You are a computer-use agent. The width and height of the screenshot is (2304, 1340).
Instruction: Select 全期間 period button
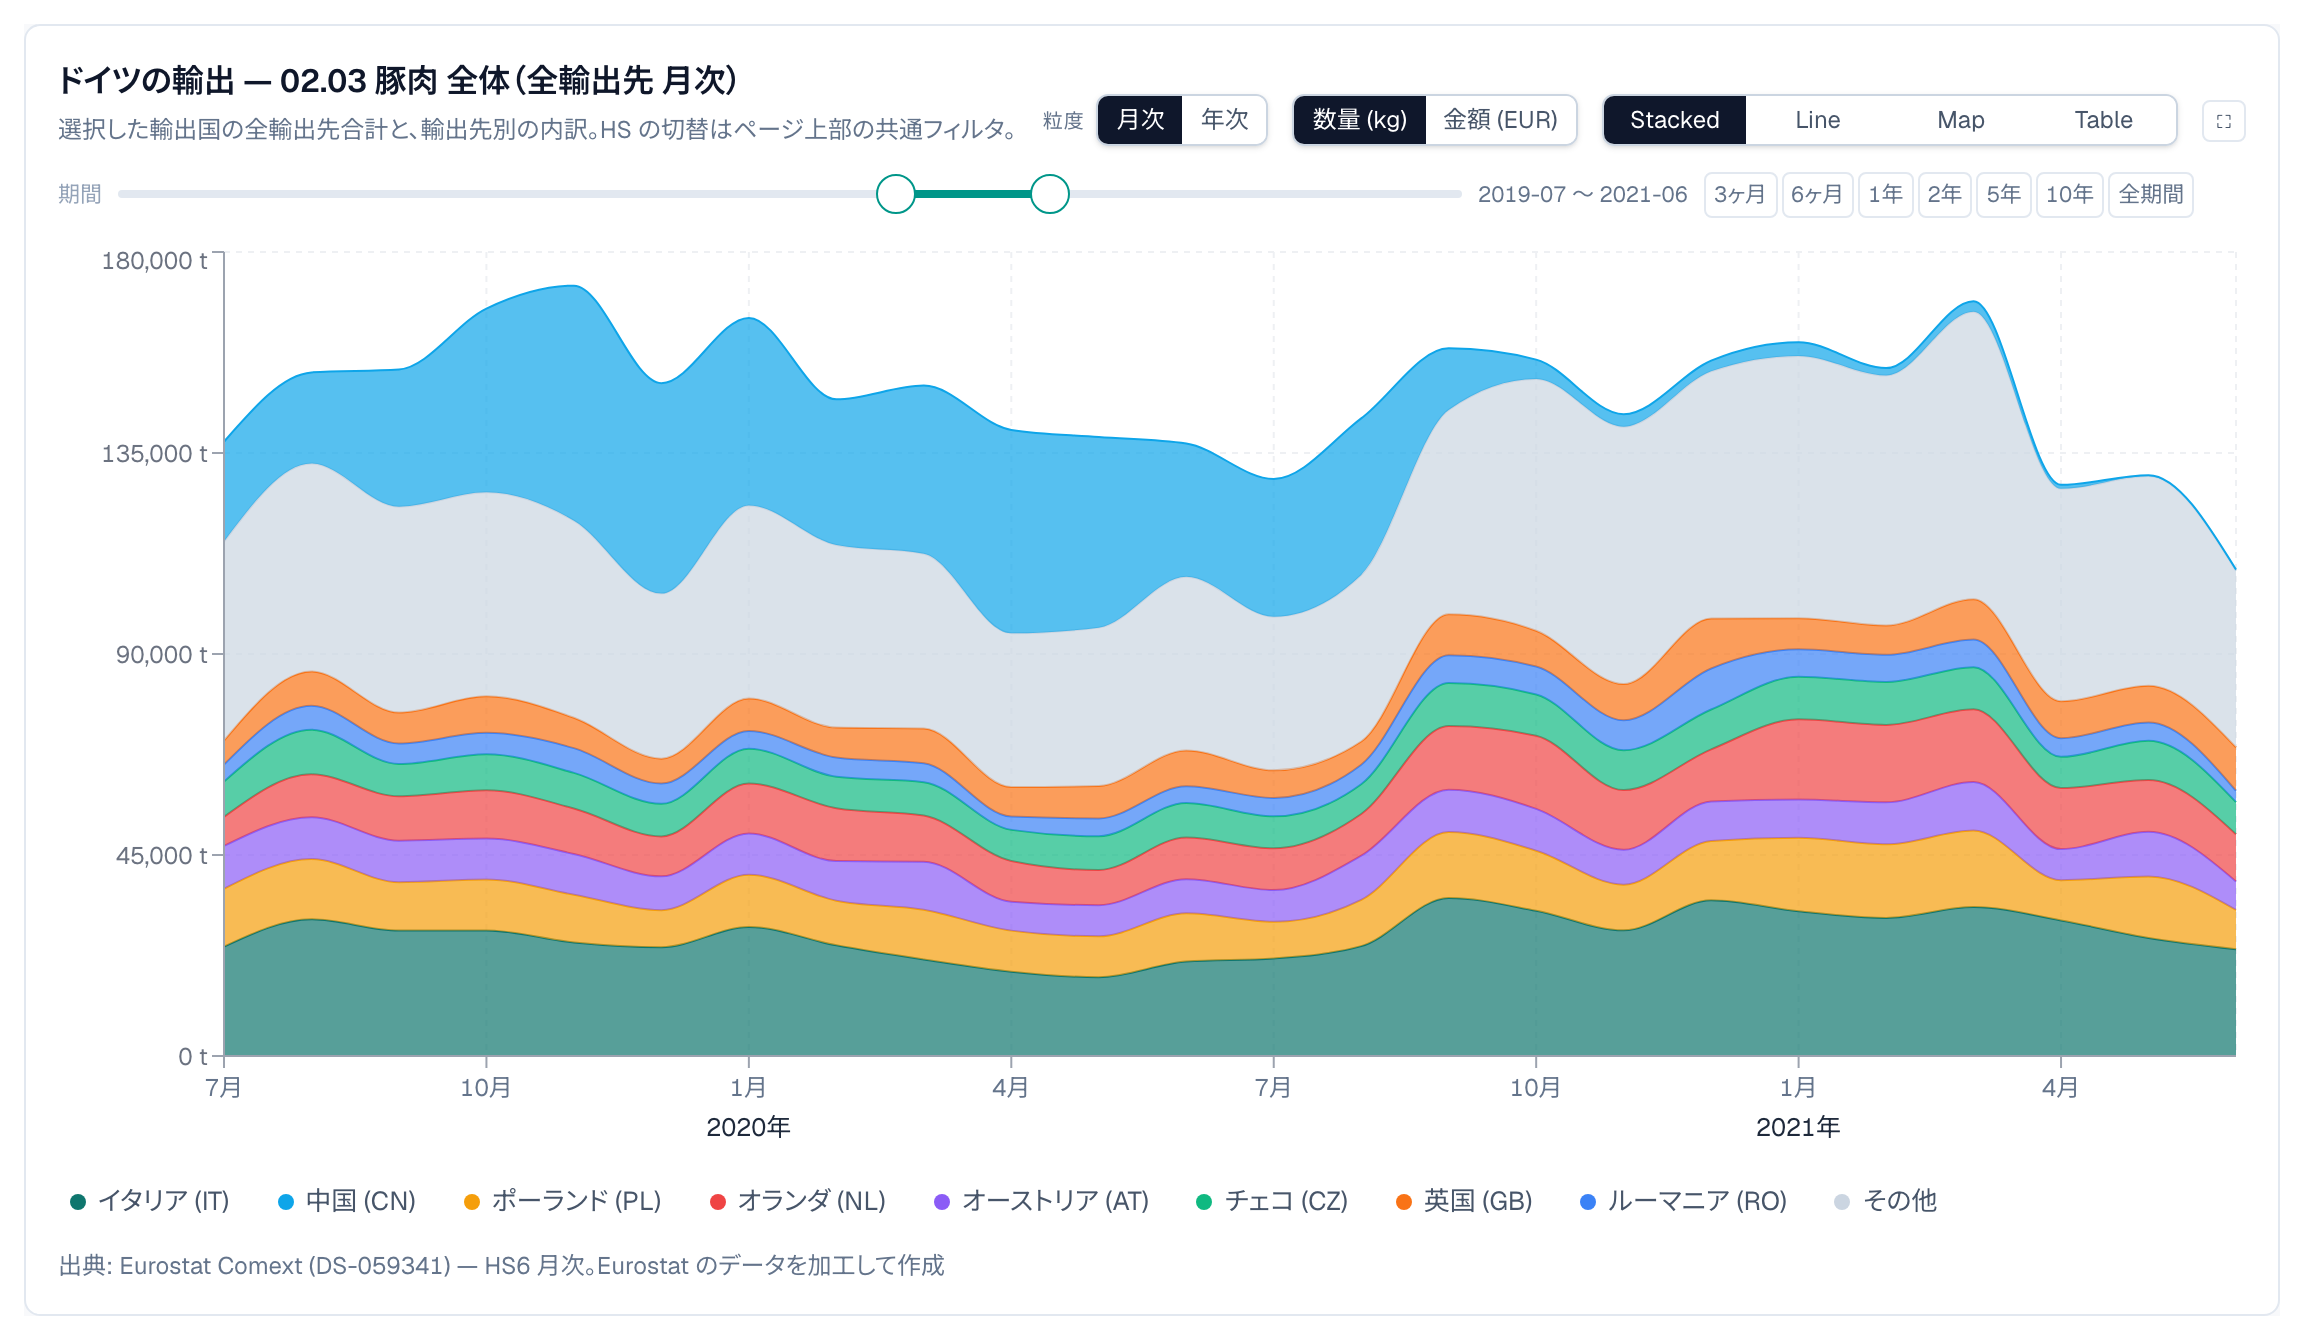2151,194
